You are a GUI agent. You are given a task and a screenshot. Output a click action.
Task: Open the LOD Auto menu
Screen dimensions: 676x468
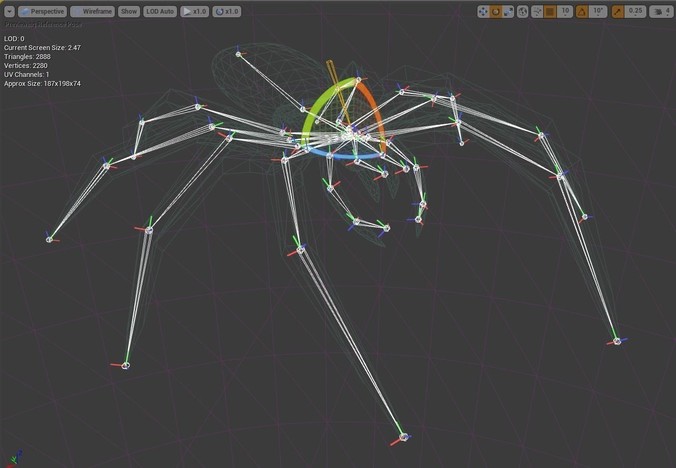[160, 12]
